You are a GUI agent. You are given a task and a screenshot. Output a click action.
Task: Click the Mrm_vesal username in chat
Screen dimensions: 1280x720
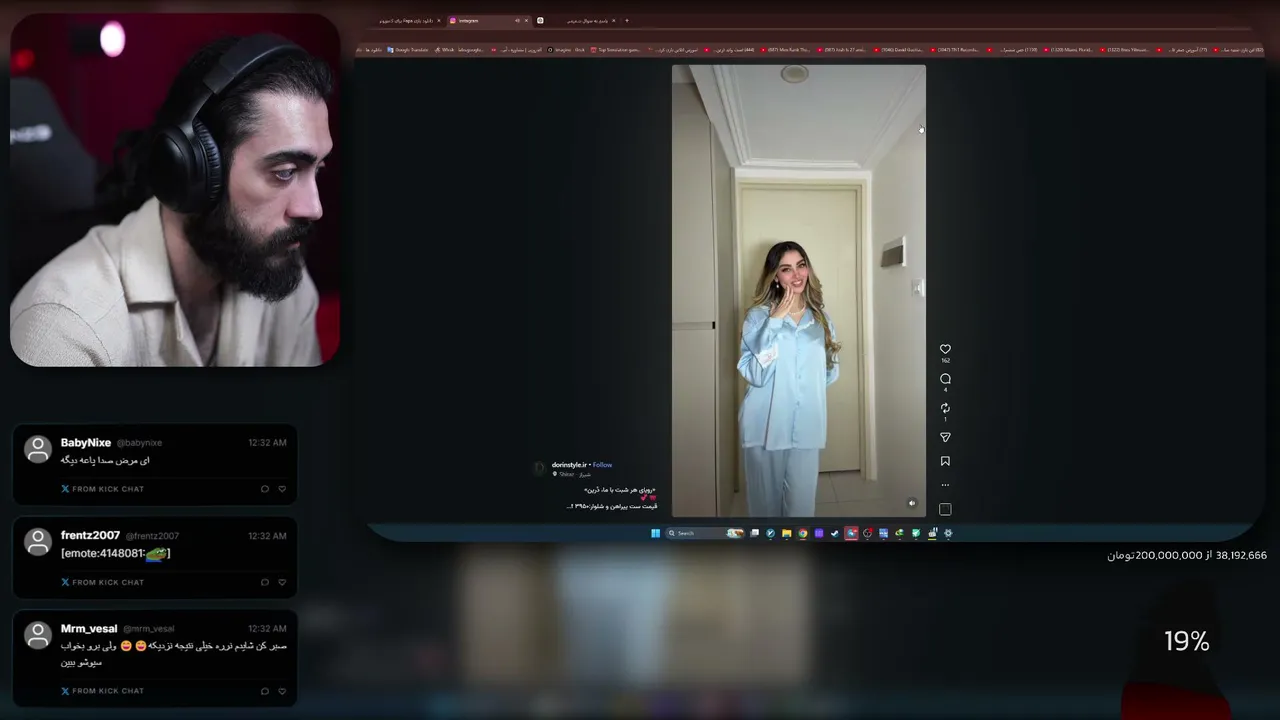[x=89, y=629]
